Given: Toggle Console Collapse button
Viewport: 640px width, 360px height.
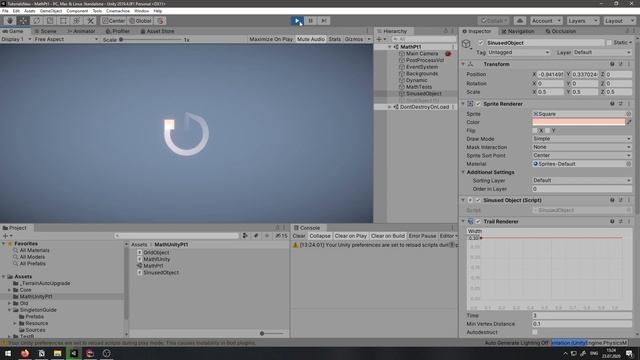Looking at the screenshot, I should pos(320,236).
